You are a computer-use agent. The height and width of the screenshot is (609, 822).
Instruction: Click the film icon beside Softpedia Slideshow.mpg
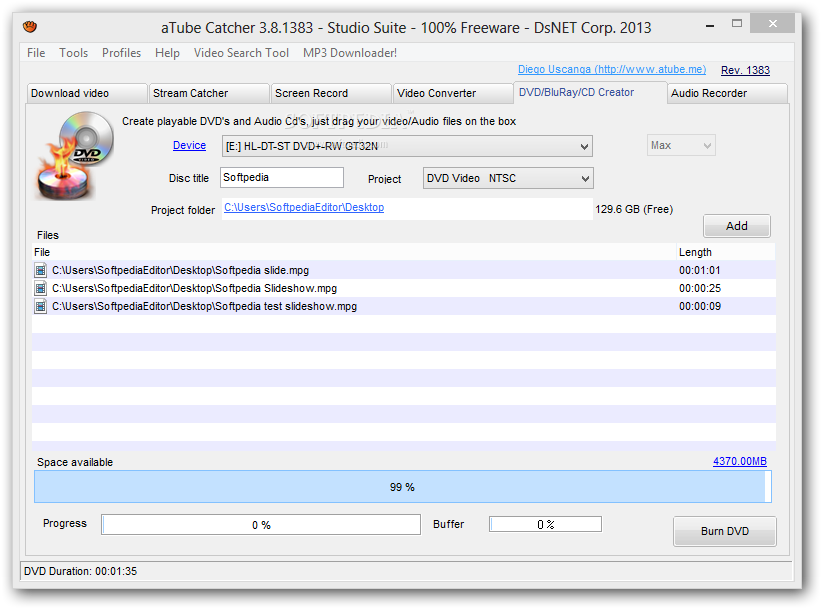[40, 288]
